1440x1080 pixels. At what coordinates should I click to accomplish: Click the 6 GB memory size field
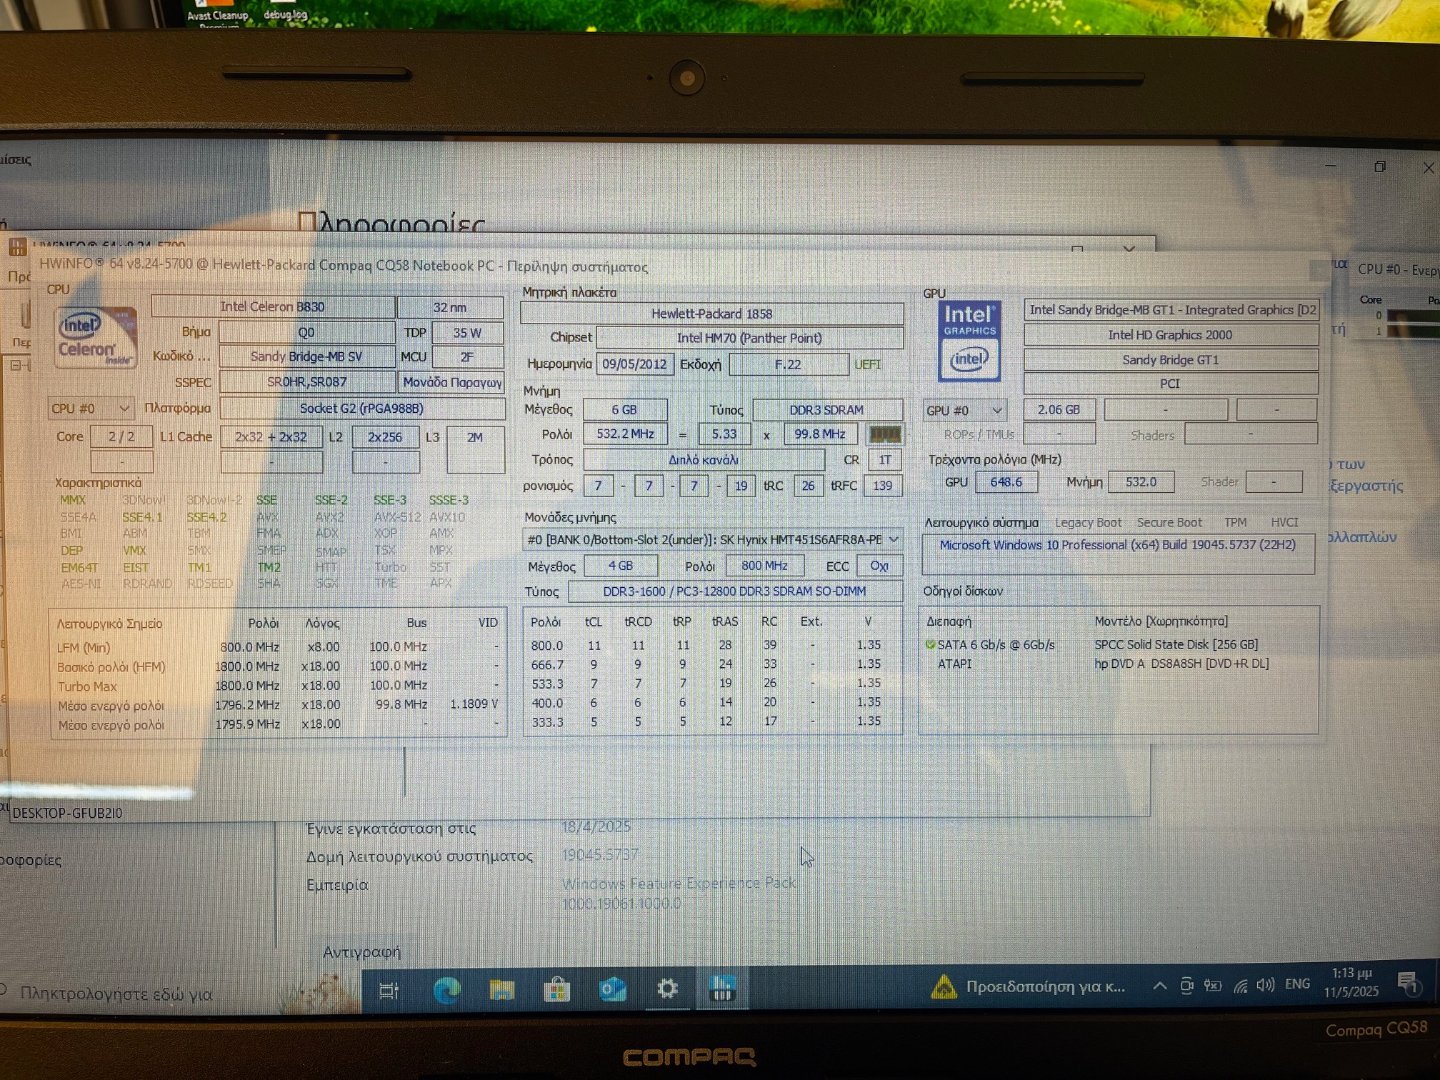624,410
